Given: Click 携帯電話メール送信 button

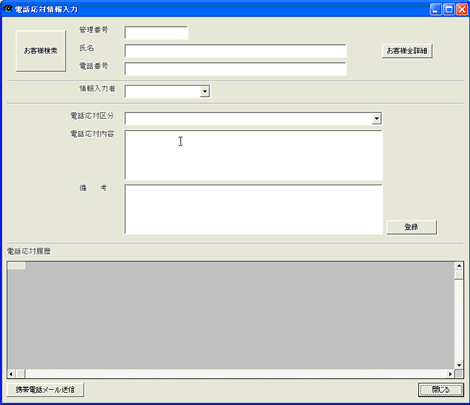Looking at the screenshot, I should coord(45,390).
